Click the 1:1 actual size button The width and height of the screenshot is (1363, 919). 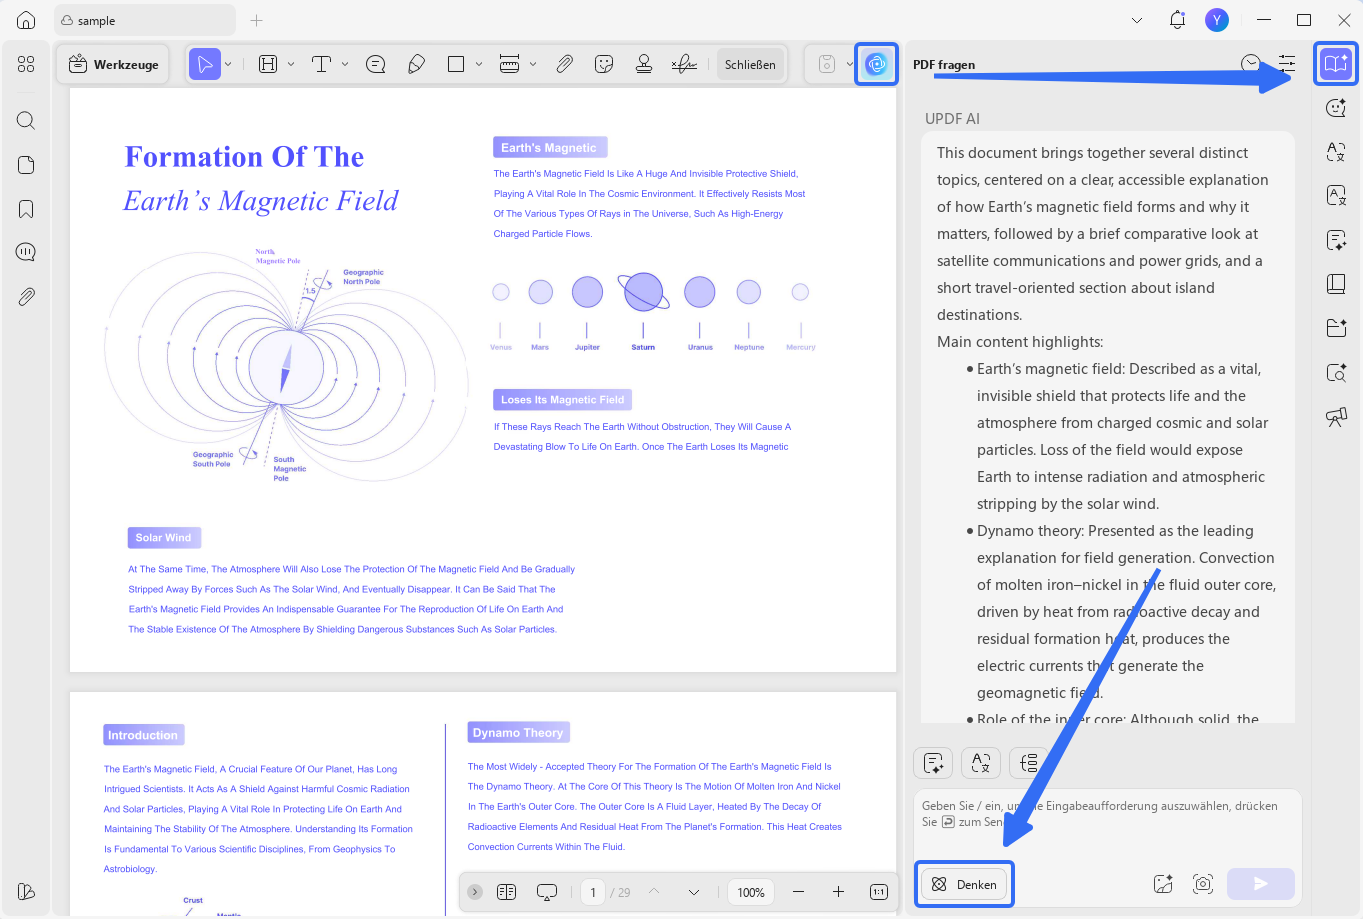(x=879, y=892)
